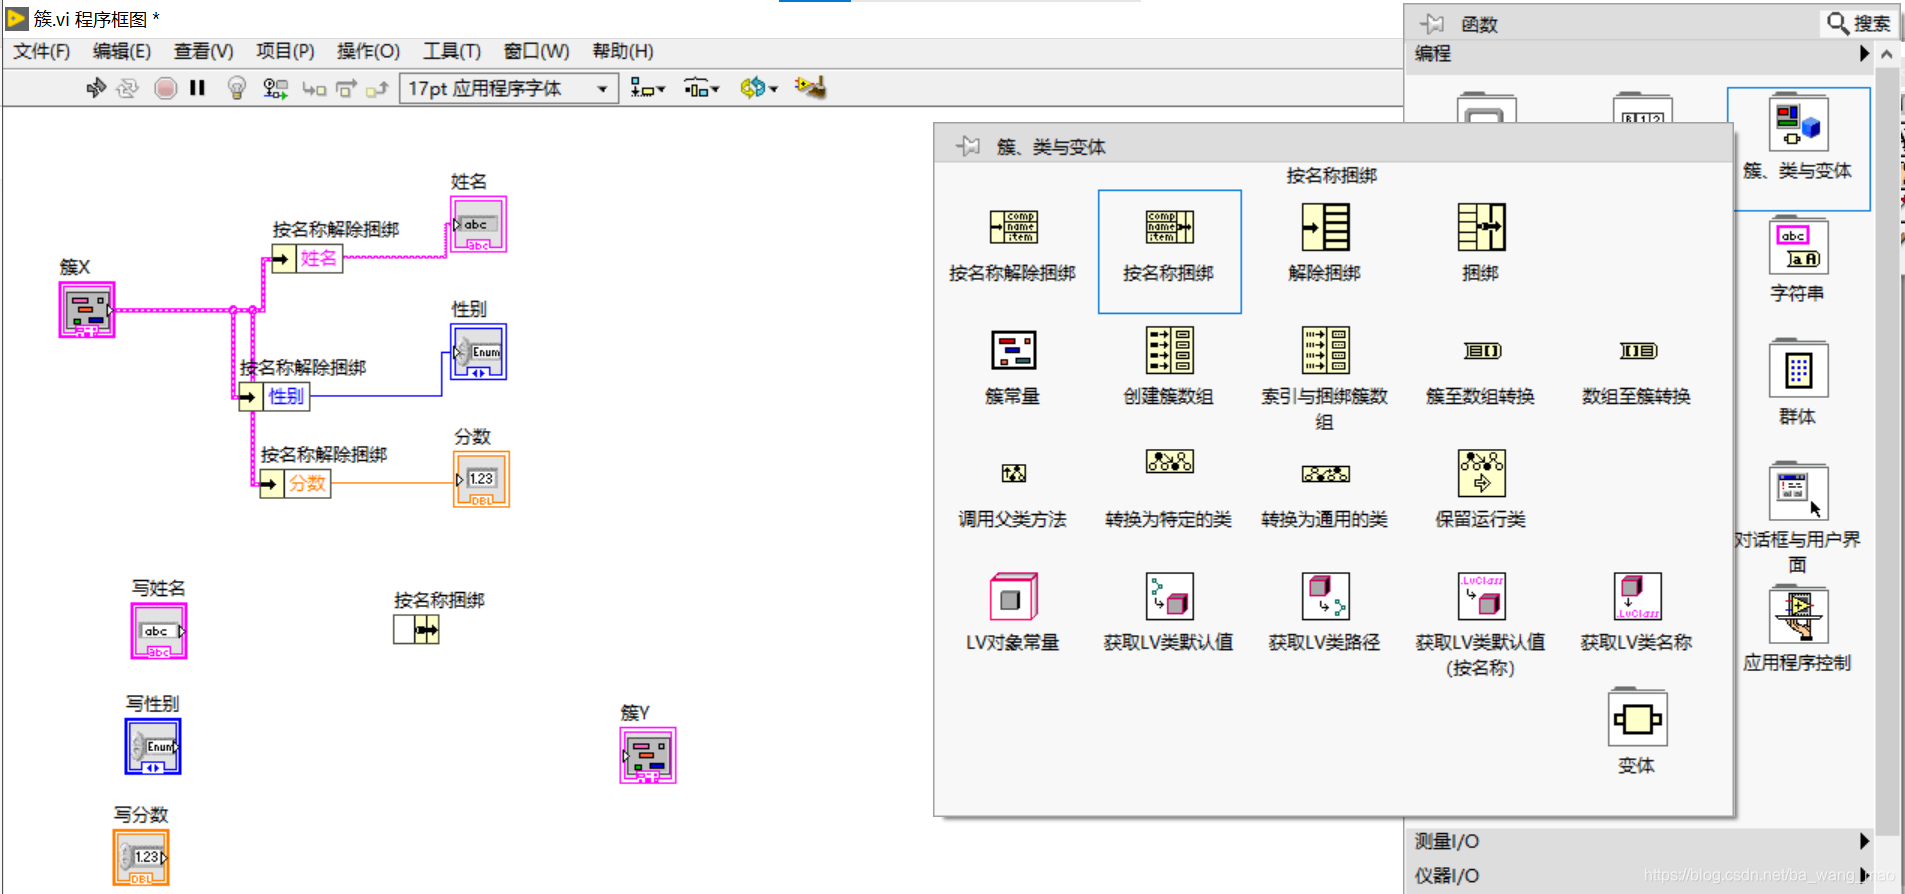This screenshot has height=894, width=1905.
Task: Select 转换为特定的类 icon
Action: (1169, 461)
